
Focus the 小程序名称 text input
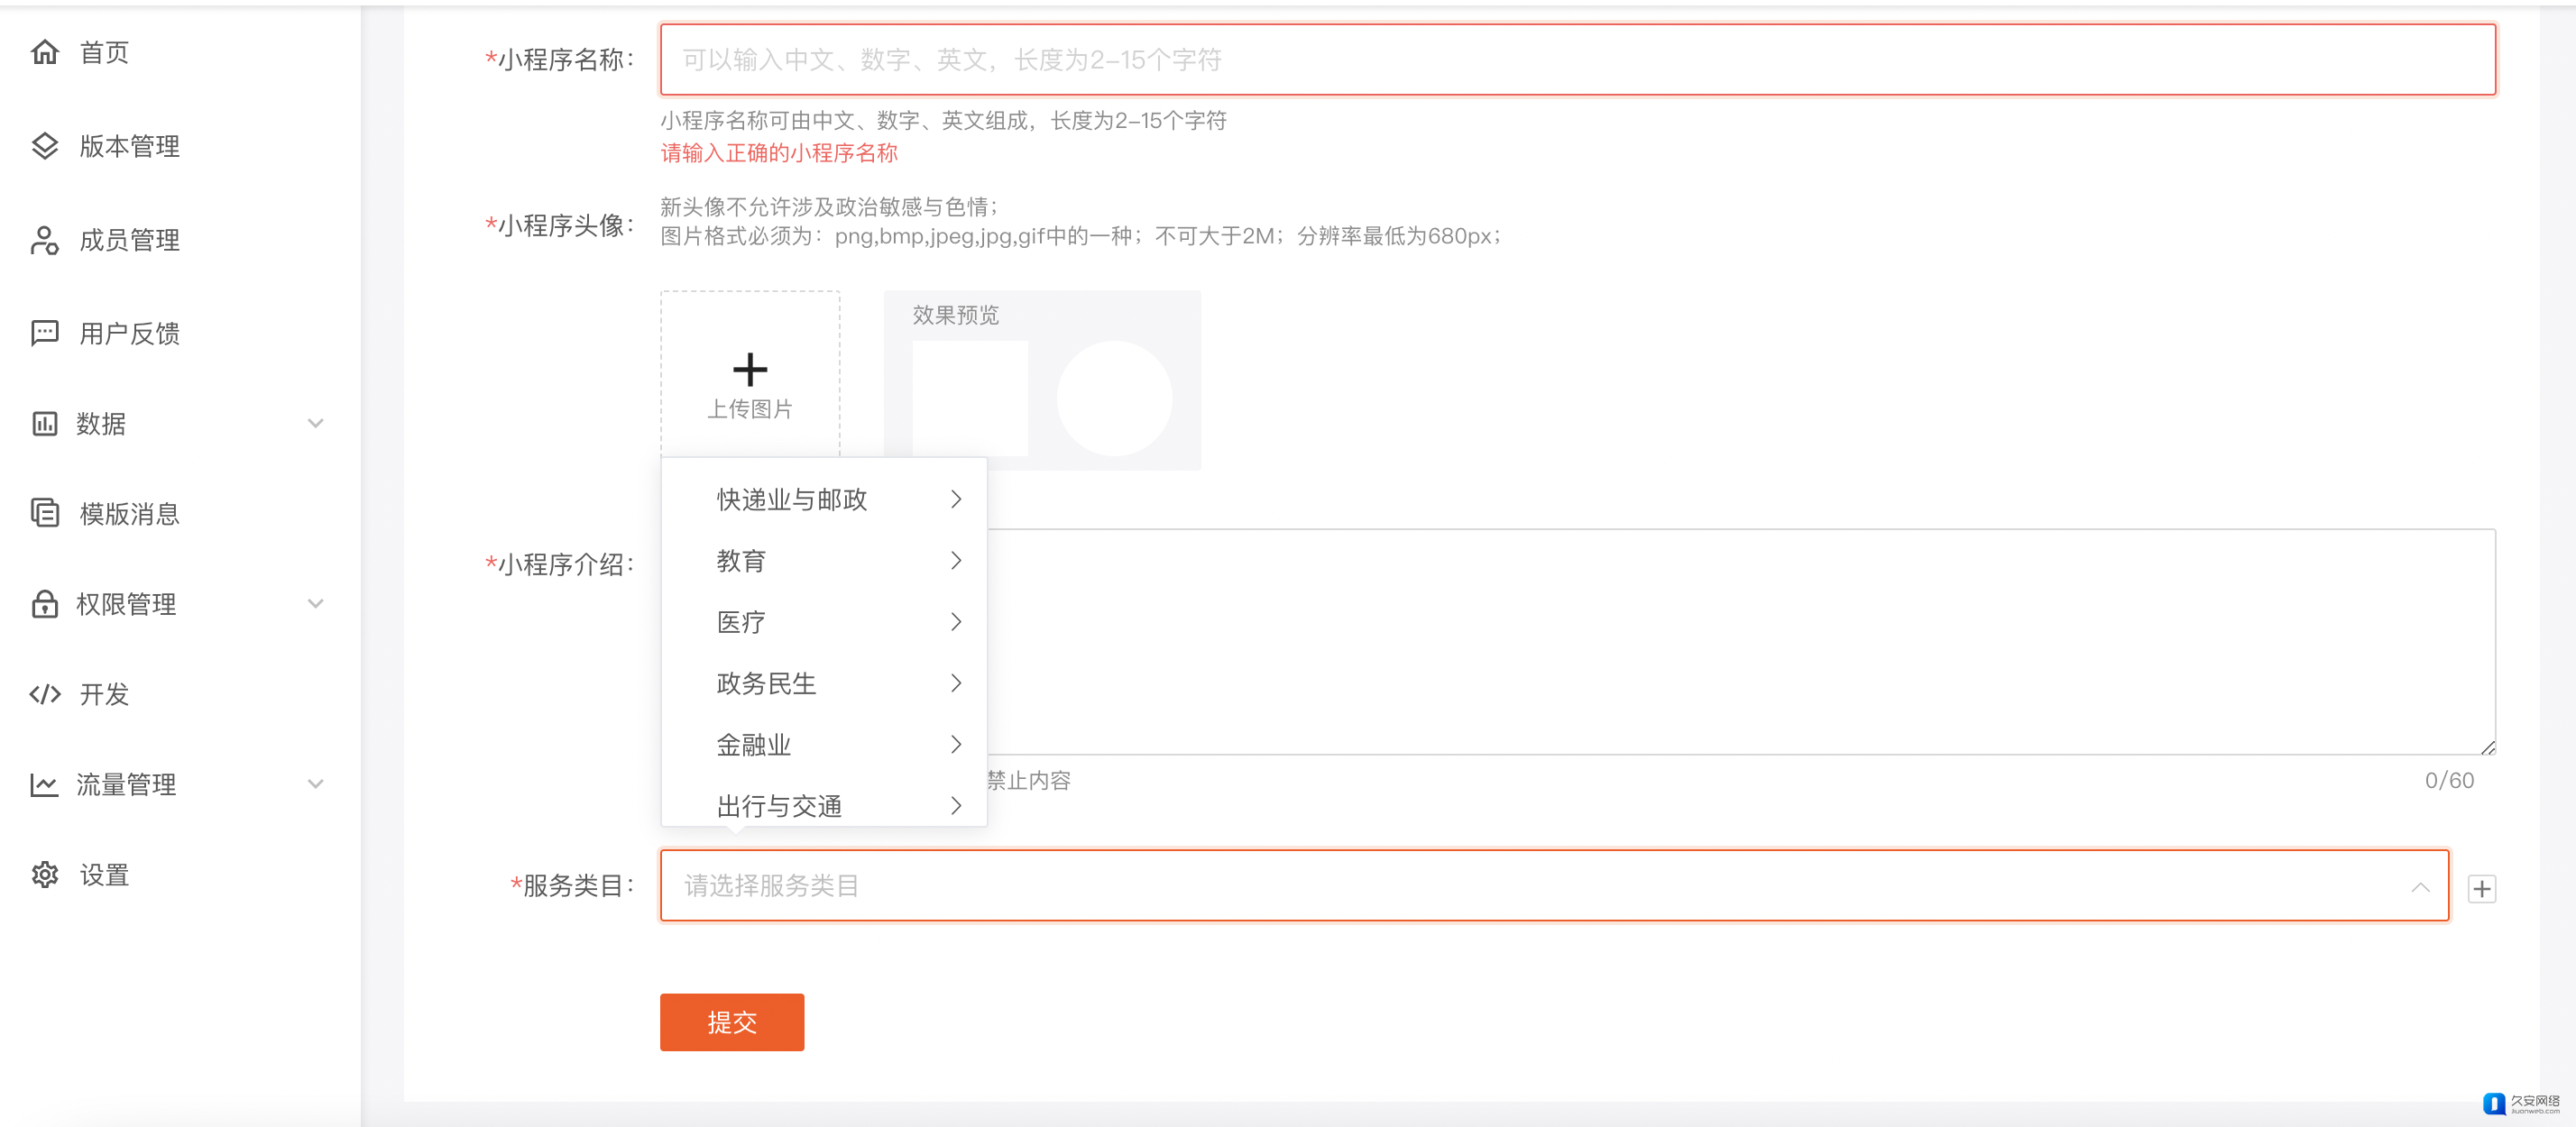[1577, 60]
